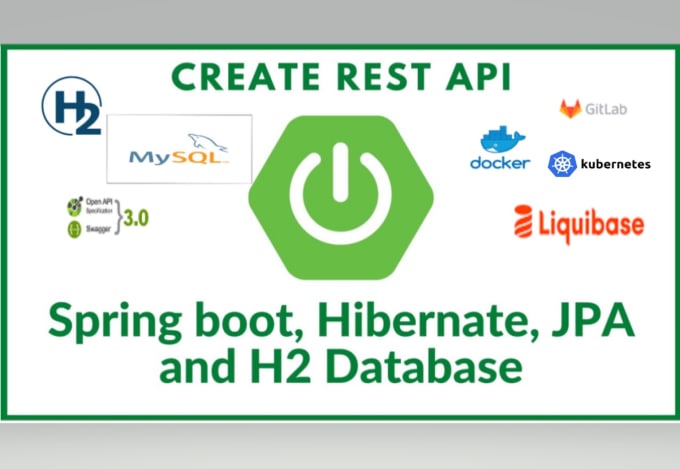Screen dimensions: 680x469
Task: Click the "GitLab" word label
Action: coord(606,108)
